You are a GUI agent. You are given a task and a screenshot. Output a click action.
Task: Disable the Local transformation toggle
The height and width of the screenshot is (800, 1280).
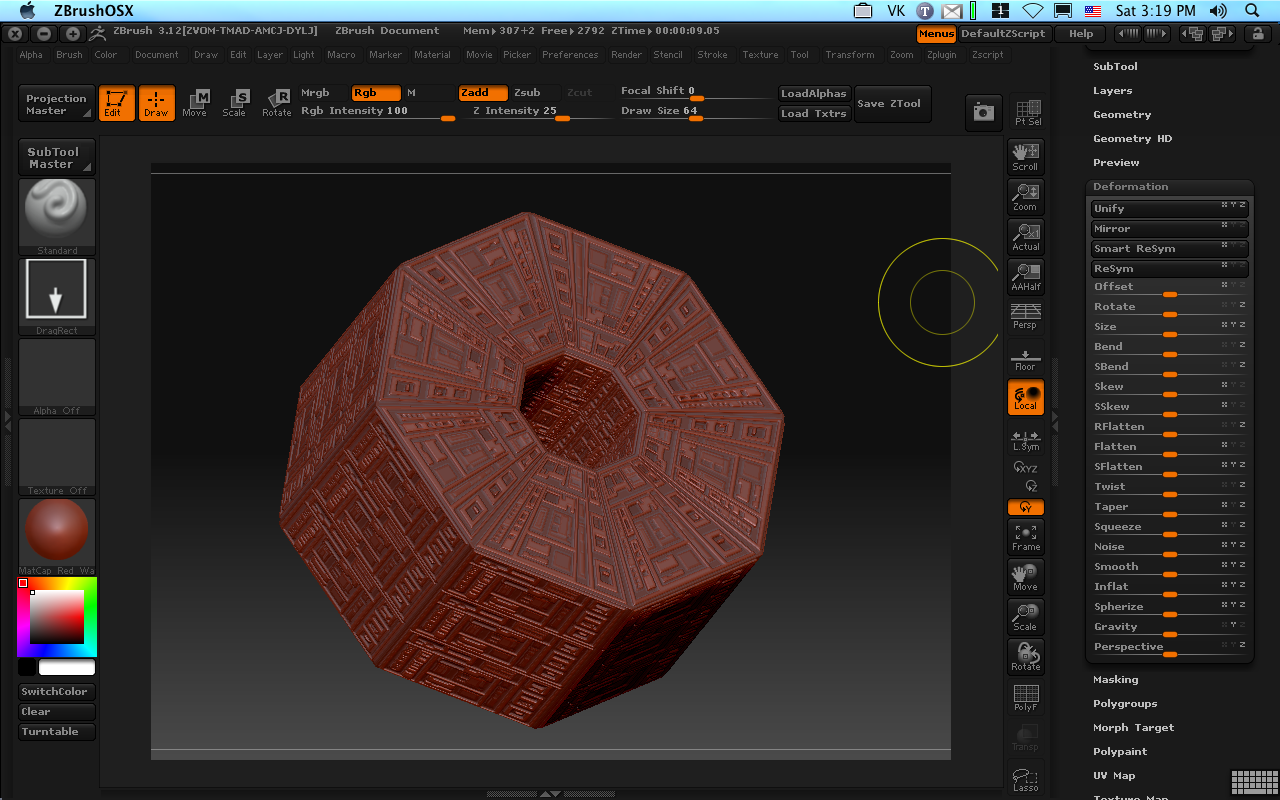pyautogui.click(x=1025, y=397)
